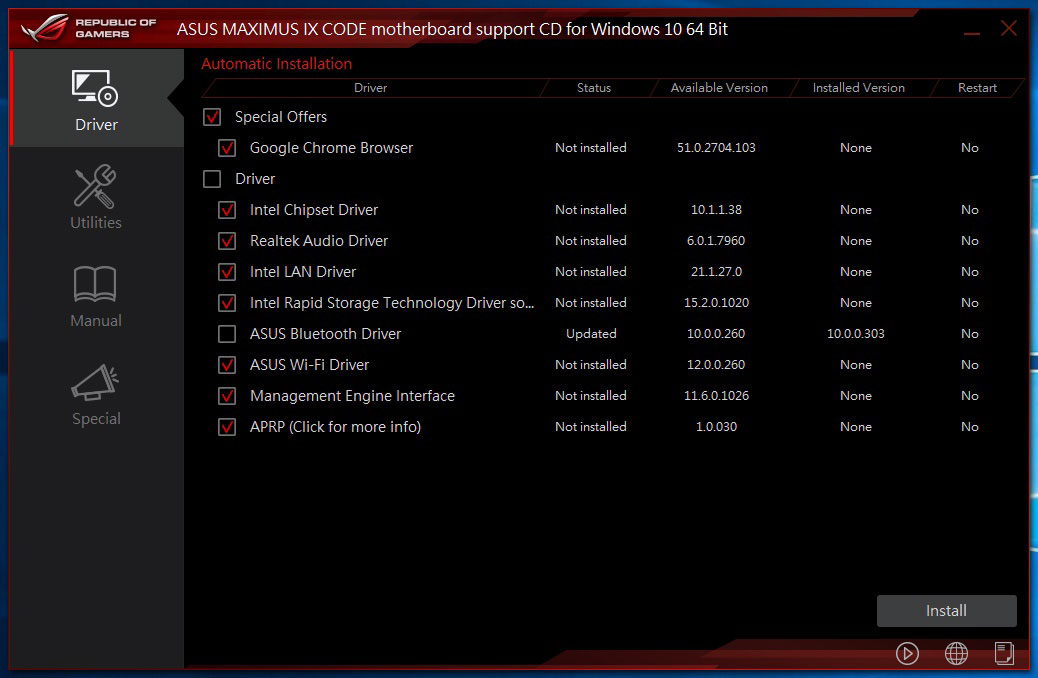Uncheck ASUS Wi-Fi Driver checkbox
This screenshot has width=1038, height=678.
pos(227,365)
